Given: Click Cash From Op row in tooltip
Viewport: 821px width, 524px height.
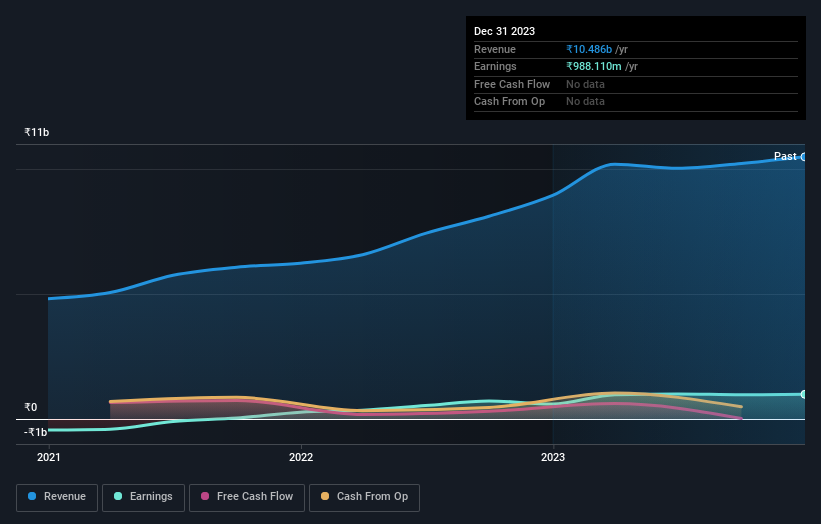Looking at the screenshot, I should tap(636, 102).
